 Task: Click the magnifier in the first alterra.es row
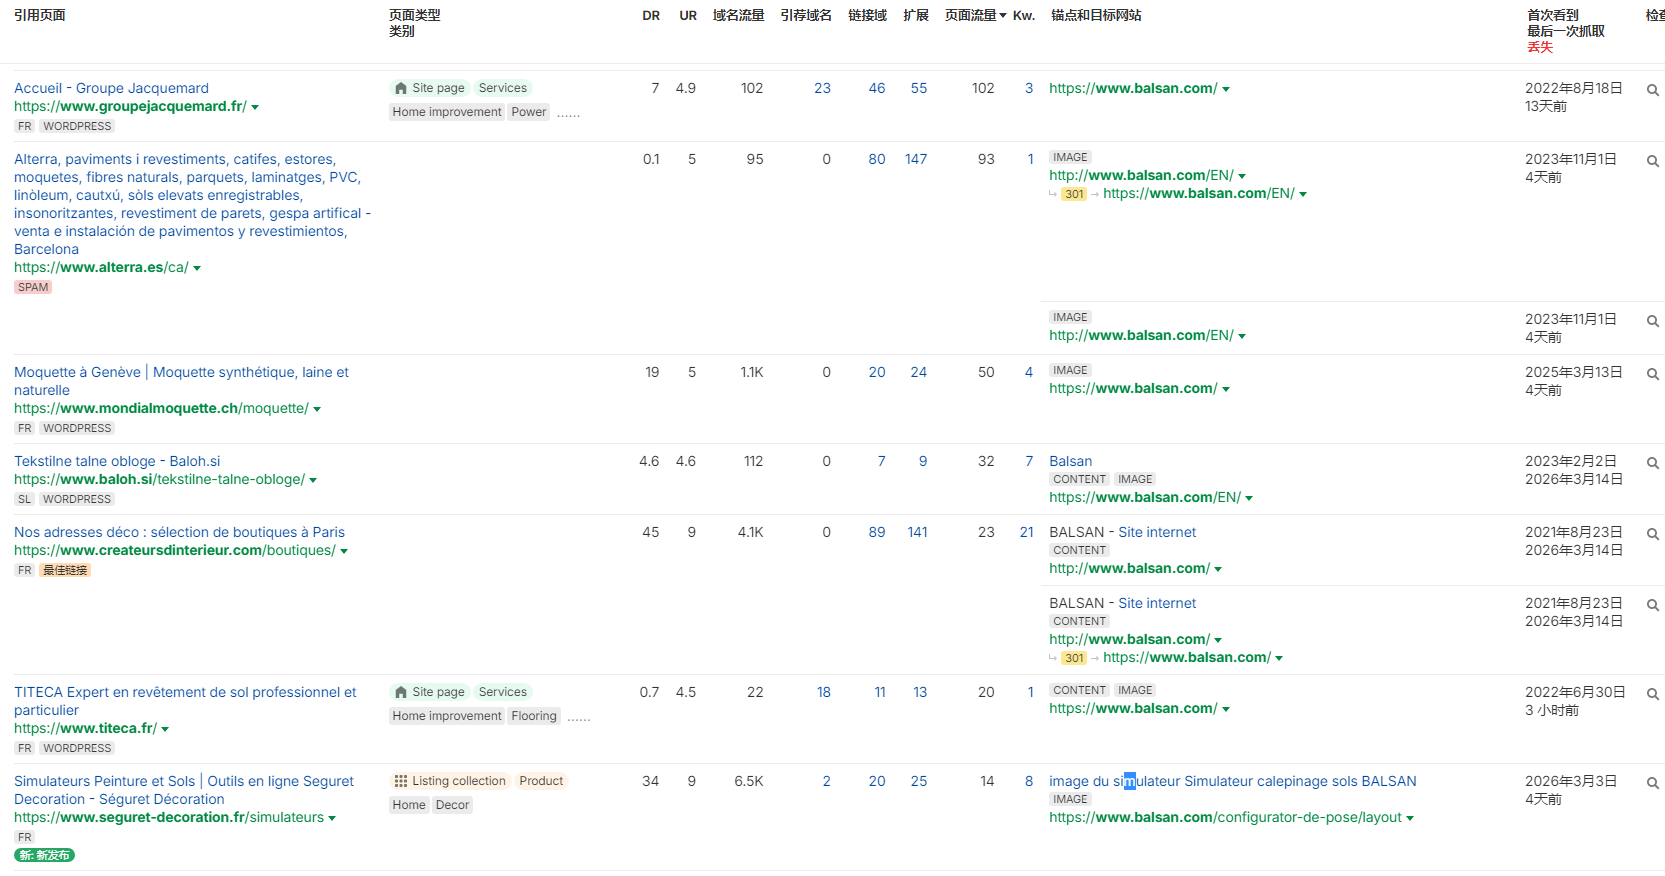coord(1652,161)
